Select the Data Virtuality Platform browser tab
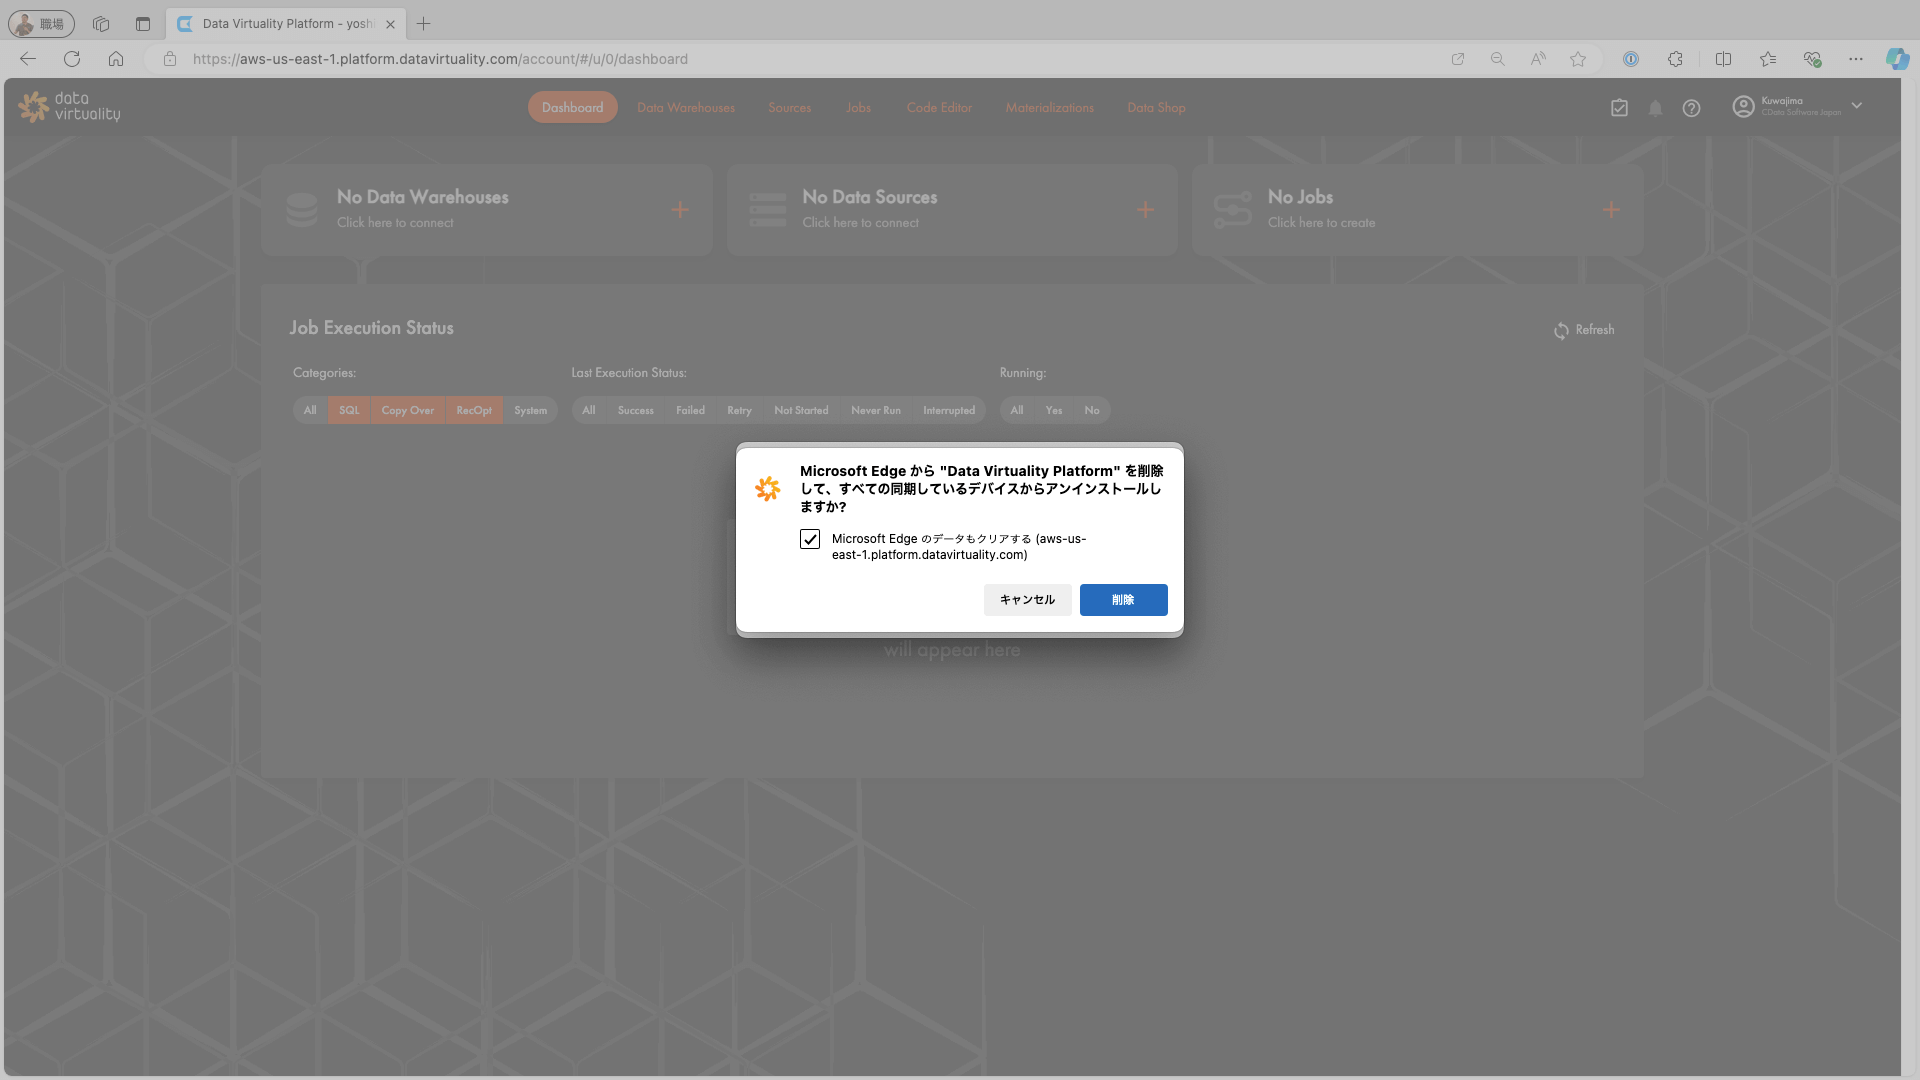 (x=286, y=24)
